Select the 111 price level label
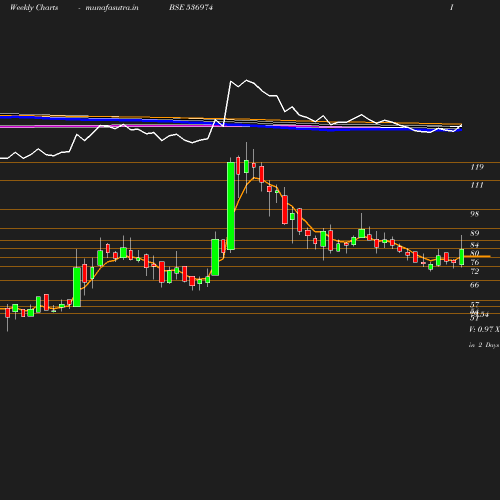Screen dimensions: 500x500 (477, 185)
